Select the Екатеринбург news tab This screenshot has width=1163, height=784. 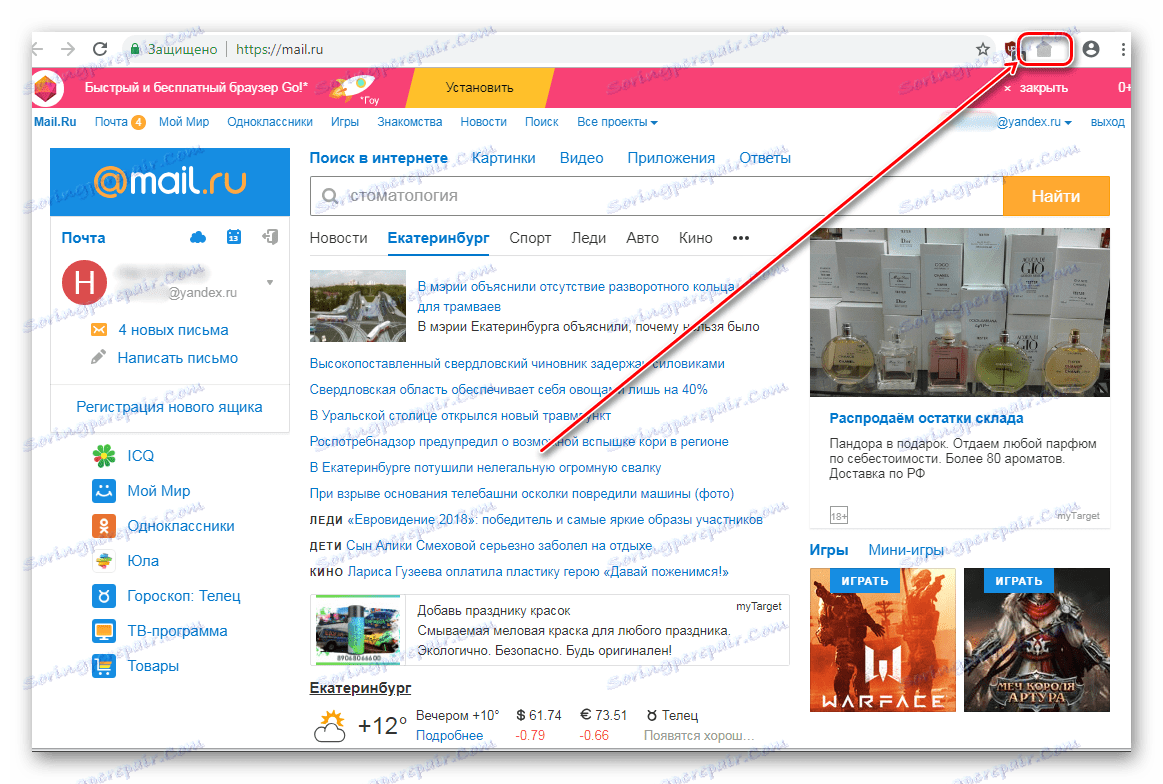tap(438, 238)
